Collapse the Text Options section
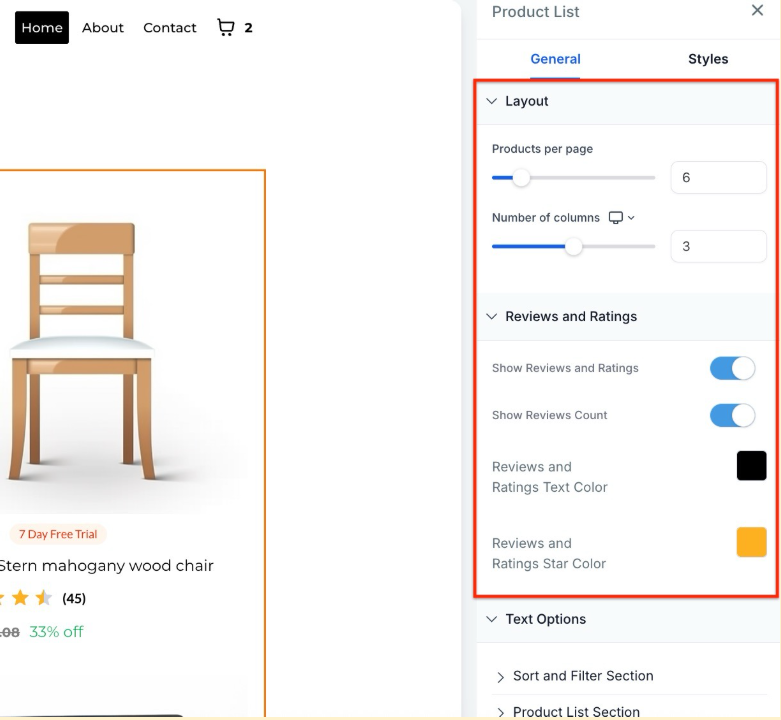The image size is (781, 720). point(491,619)
